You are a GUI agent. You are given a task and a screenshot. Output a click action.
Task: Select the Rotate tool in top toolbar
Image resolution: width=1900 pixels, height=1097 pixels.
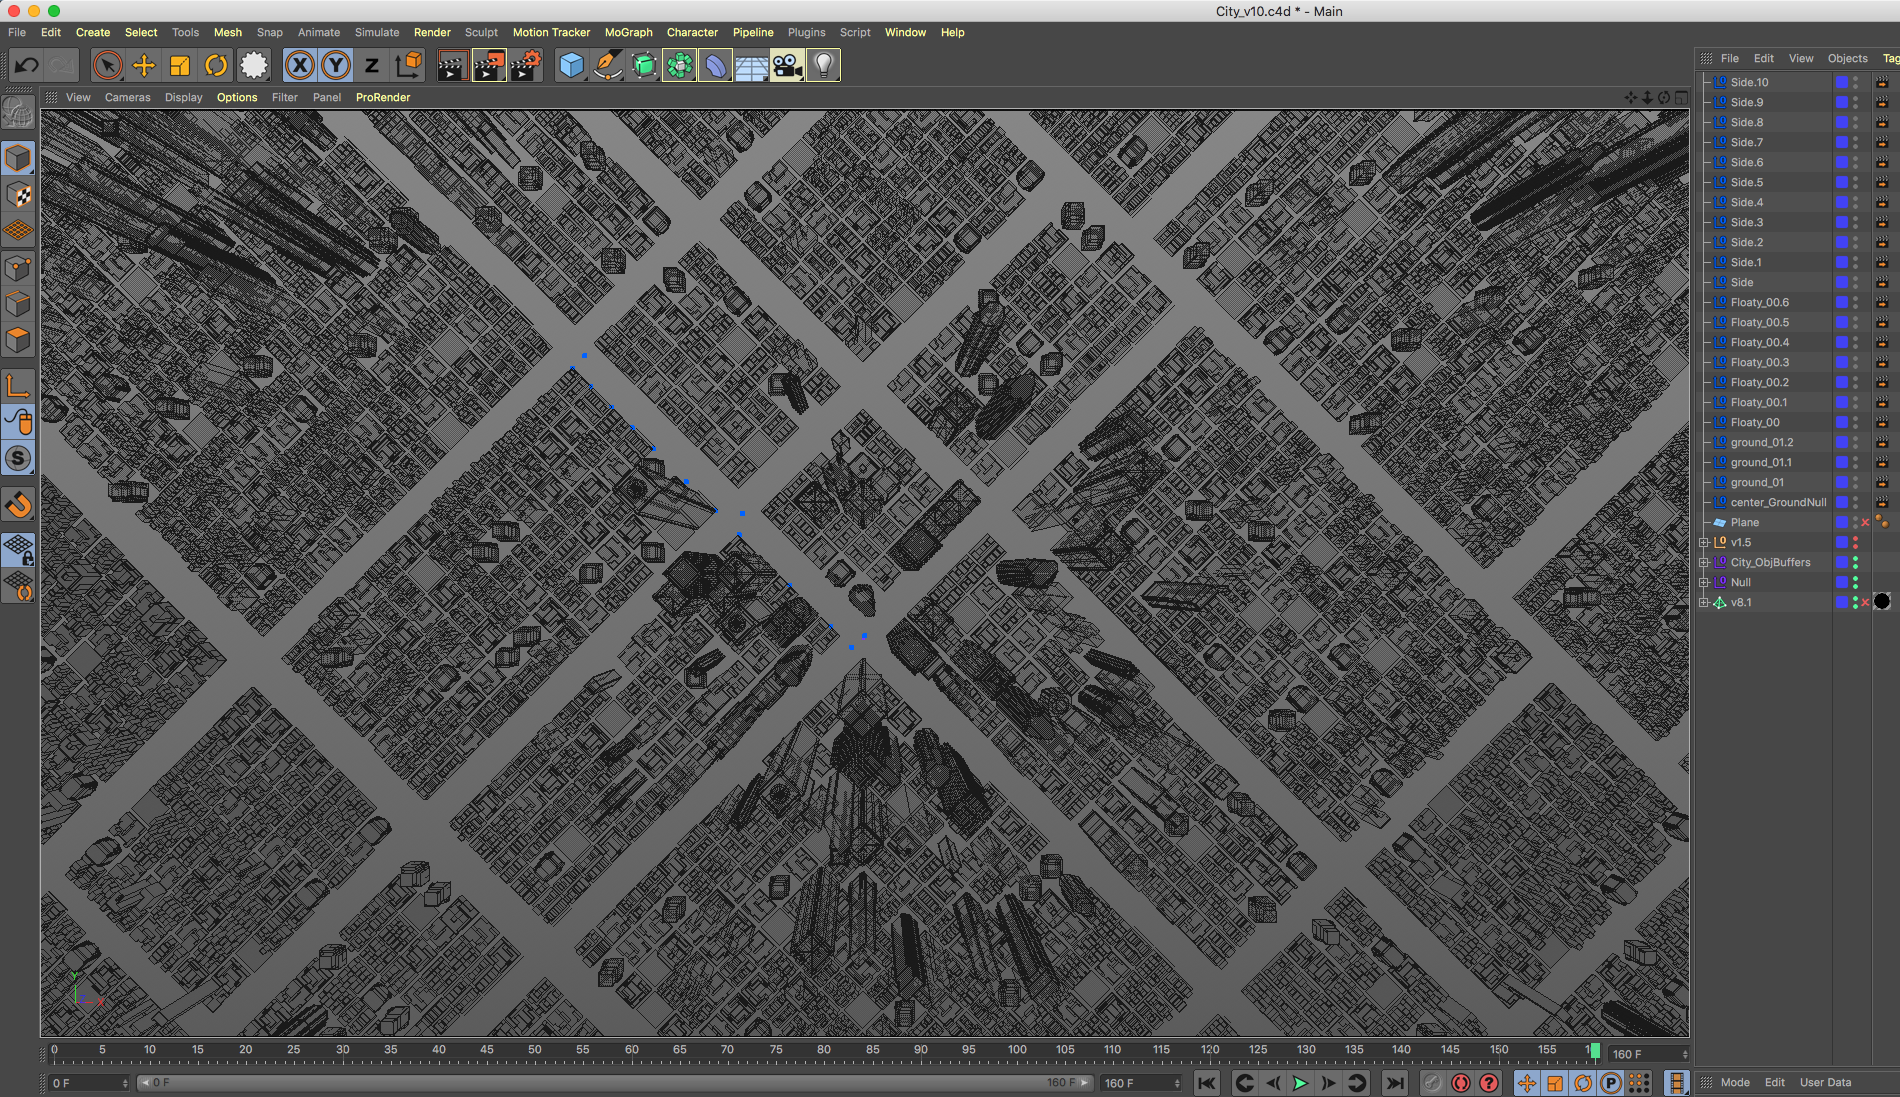tap(216, 66)
